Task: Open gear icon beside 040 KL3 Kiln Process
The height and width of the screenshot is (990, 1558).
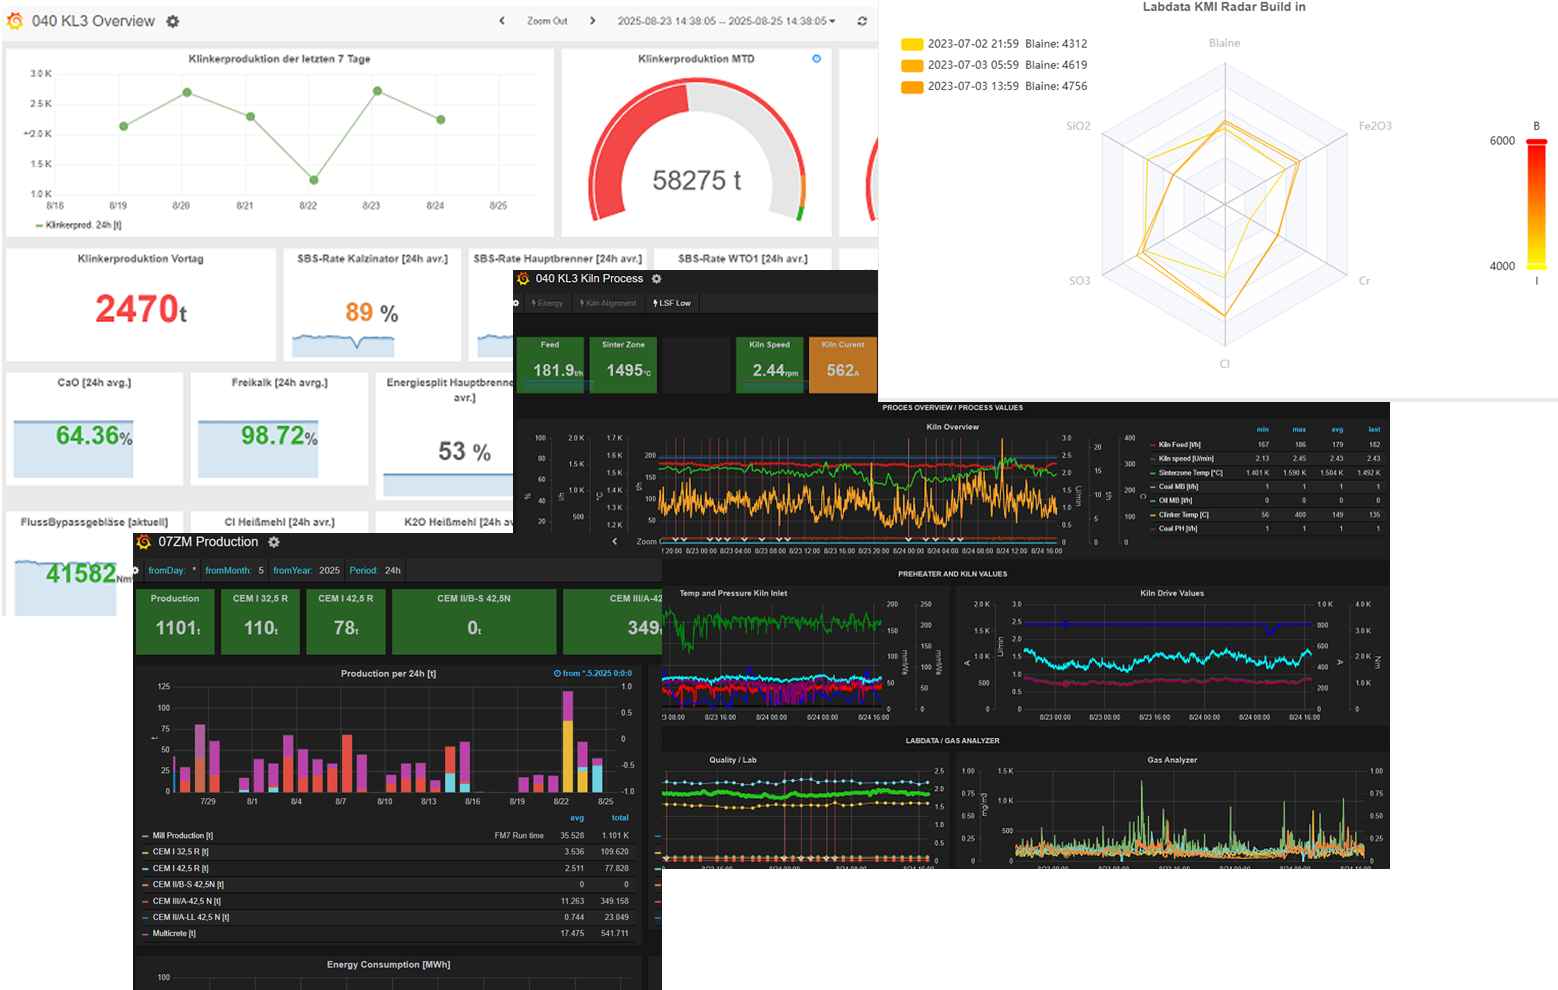Action: pos(657,279)
